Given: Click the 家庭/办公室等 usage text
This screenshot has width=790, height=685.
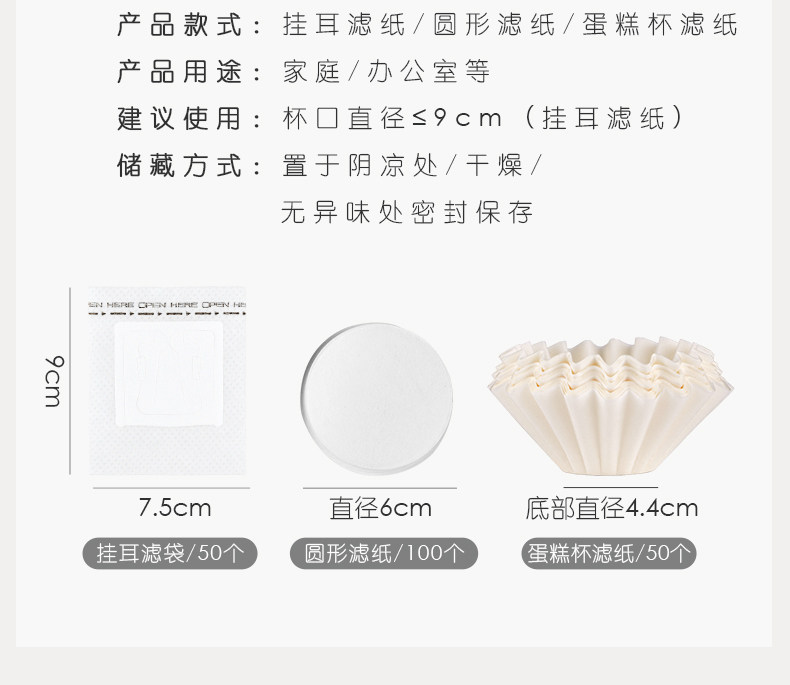Looking at the screenshot, I should [x=386, y=72].
